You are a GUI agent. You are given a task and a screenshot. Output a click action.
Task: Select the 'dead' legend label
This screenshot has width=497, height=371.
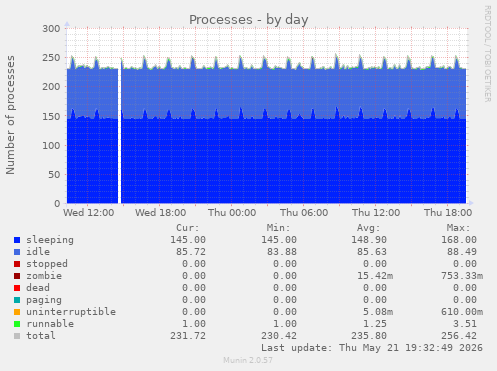click(x=38, y=288)
